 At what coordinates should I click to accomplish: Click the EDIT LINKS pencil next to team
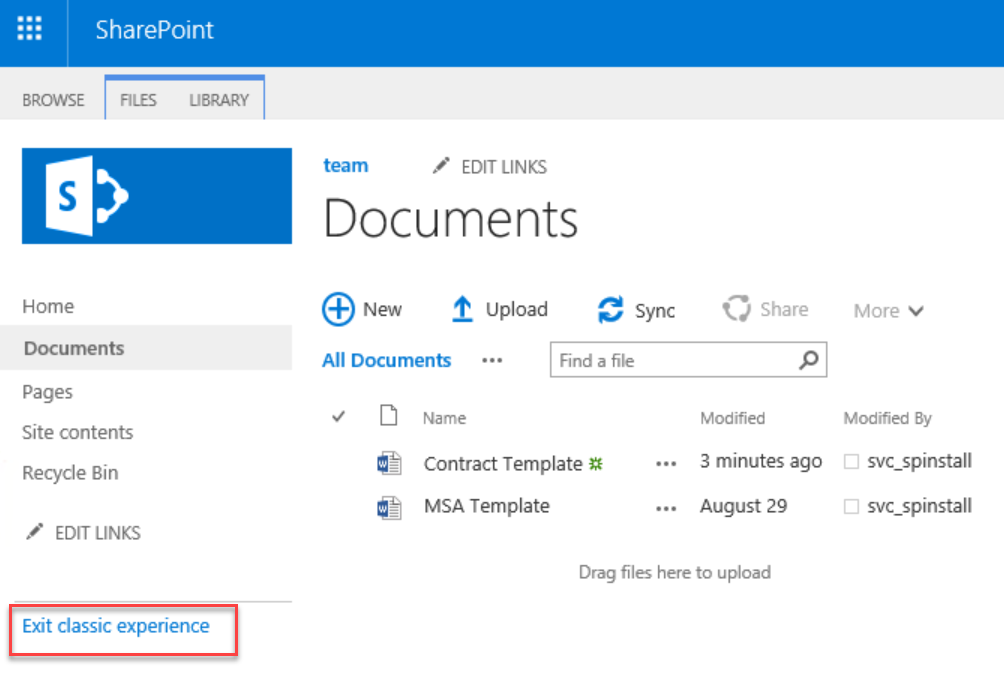point(441,166)
